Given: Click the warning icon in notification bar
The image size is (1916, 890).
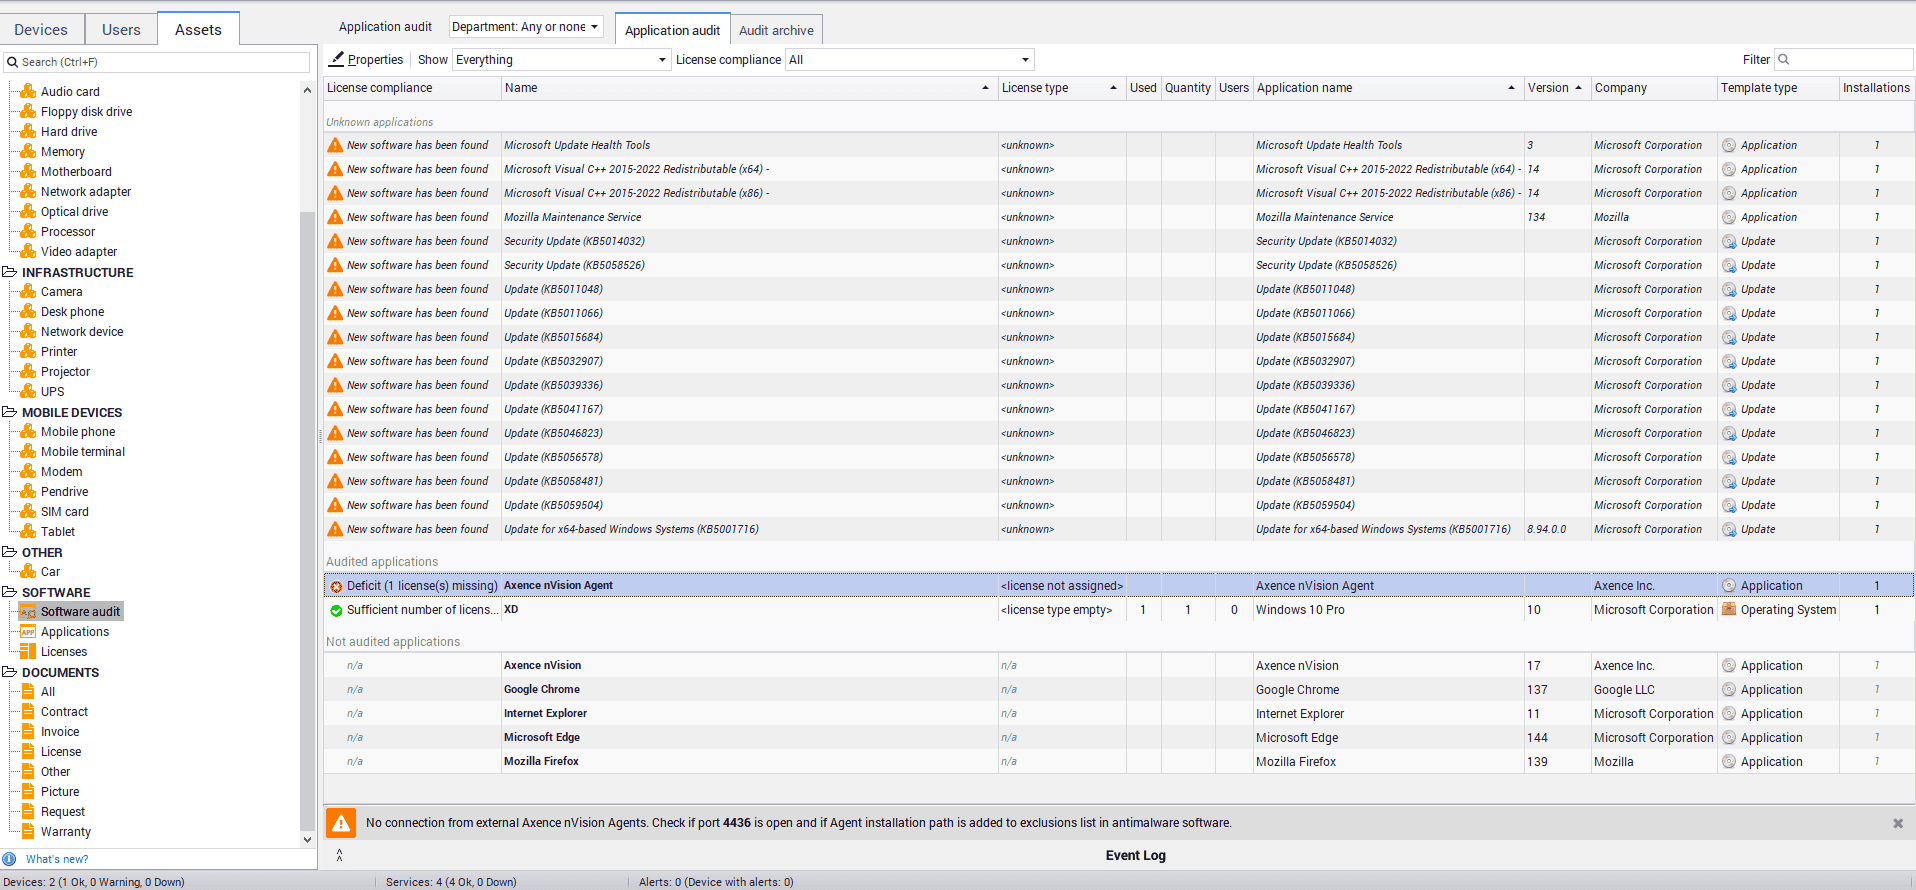Looking at the screenshot, I should [341, 823].
